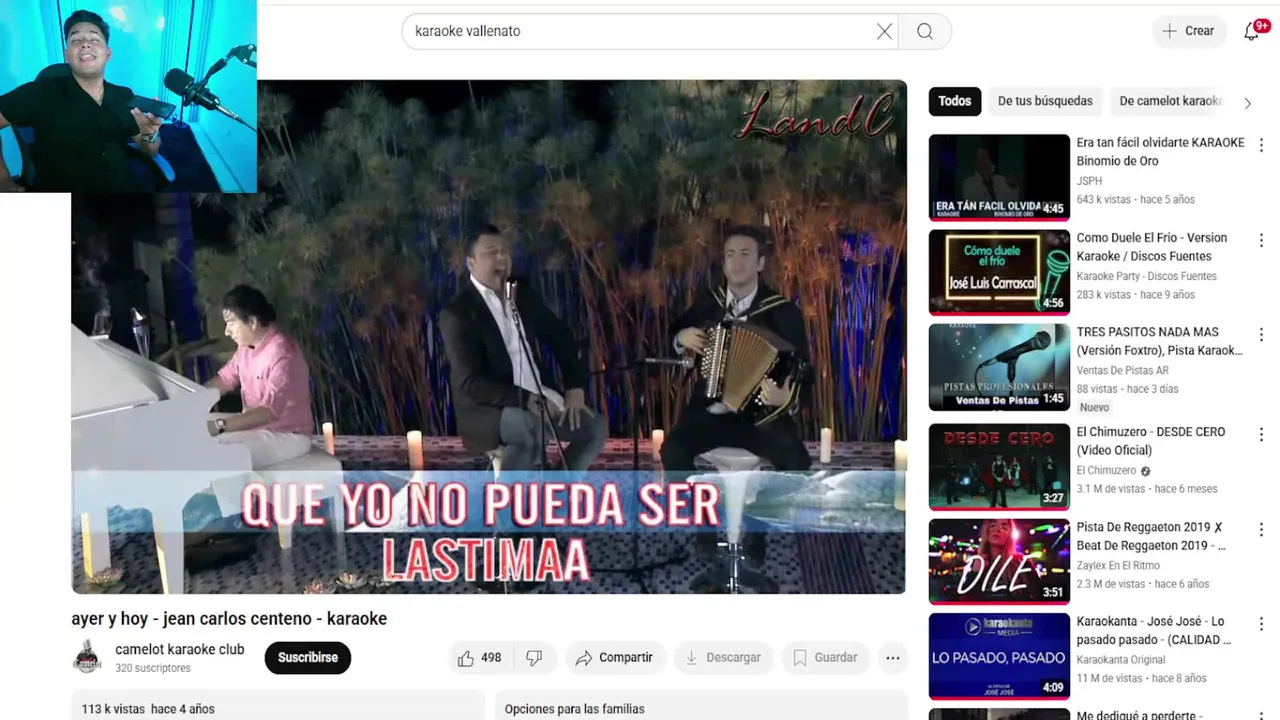Screen dimensions: 1280x720
Task: Open options menu for 'El Chimuzero - DESDE CERO'
Action: 1261,434
